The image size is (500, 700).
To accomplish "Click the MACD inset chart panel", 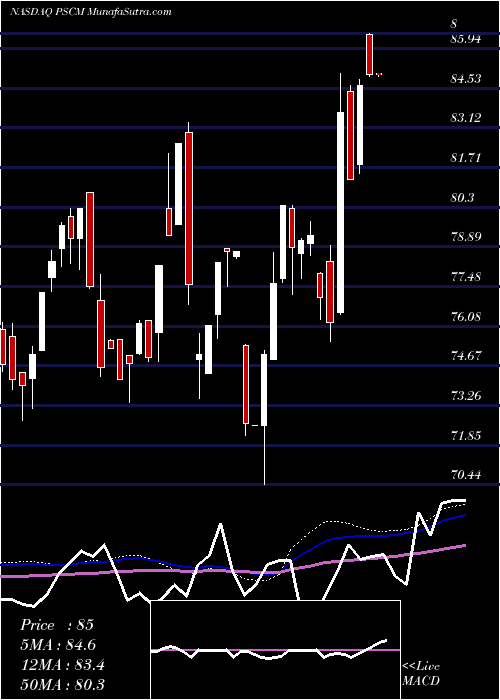I will tap(275, 650).
